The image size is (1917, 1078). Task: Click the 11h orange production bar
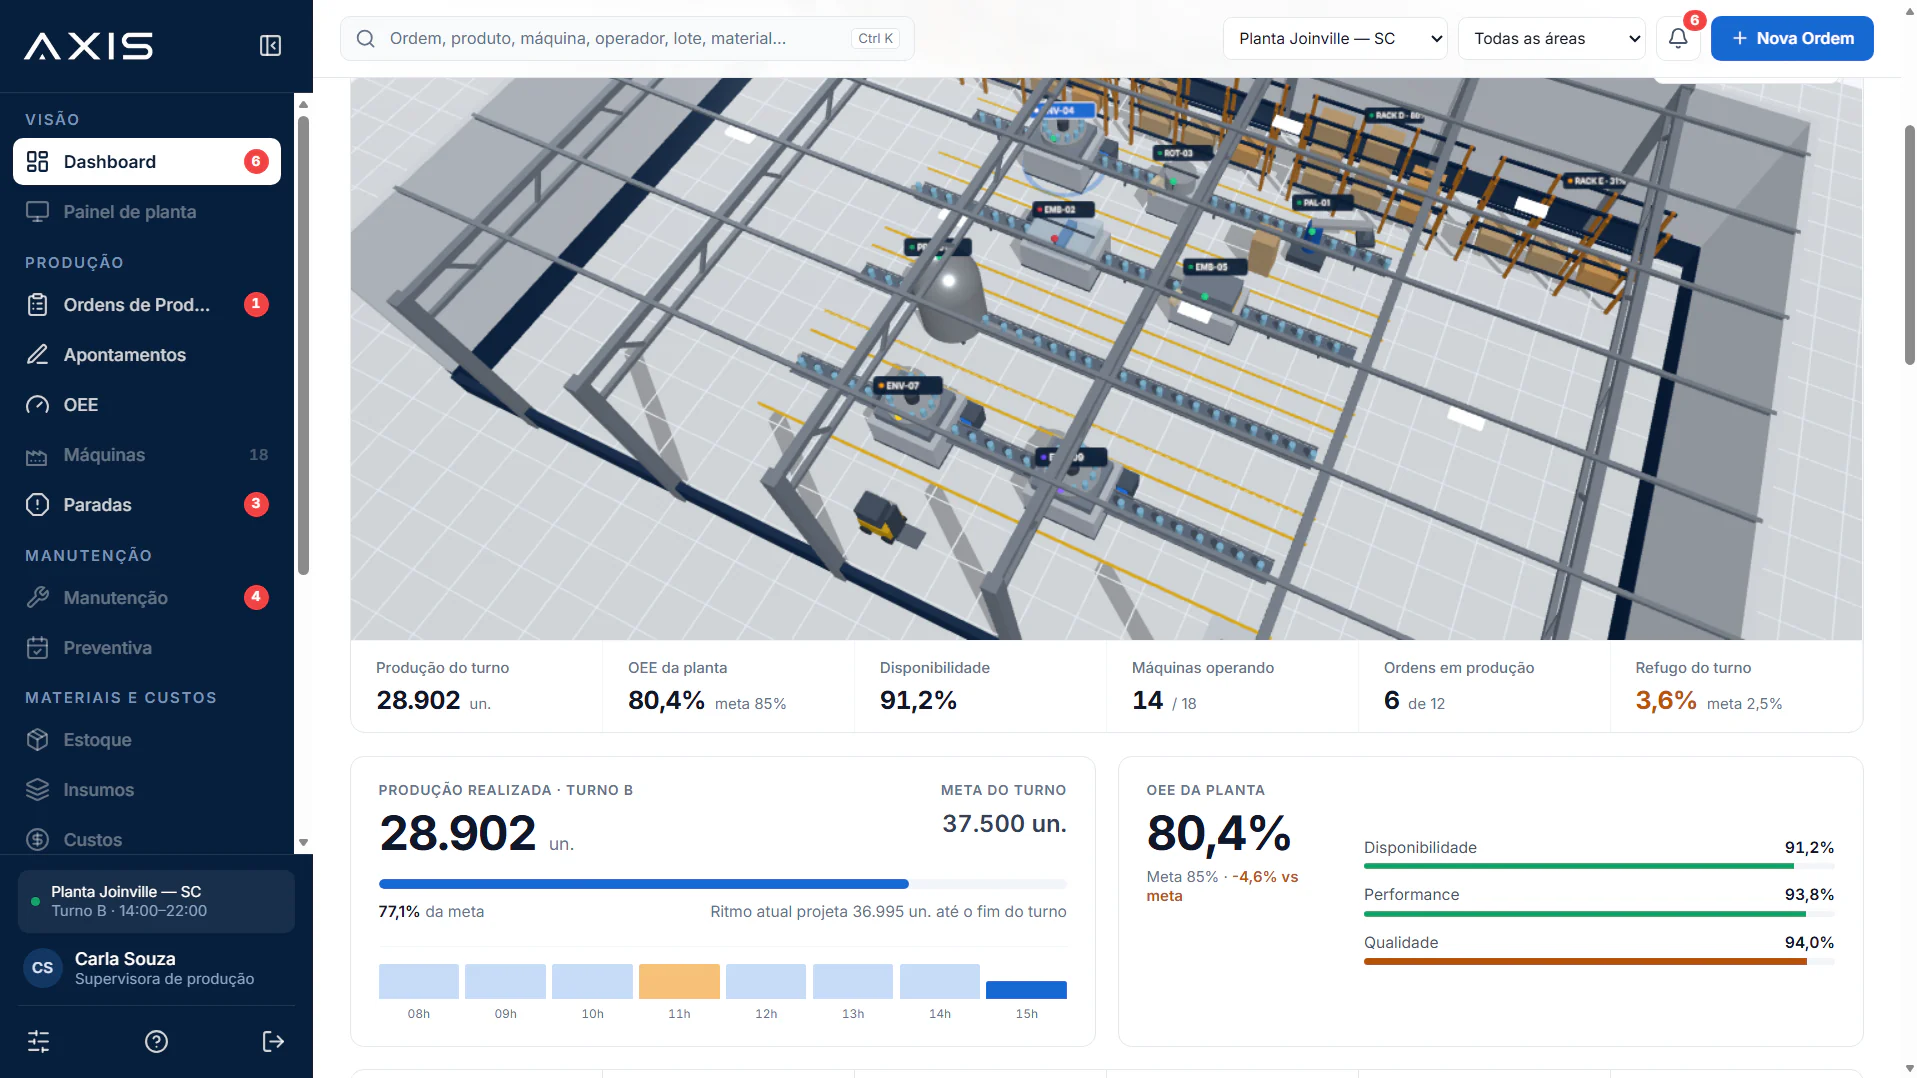click(x=679, y=981)
